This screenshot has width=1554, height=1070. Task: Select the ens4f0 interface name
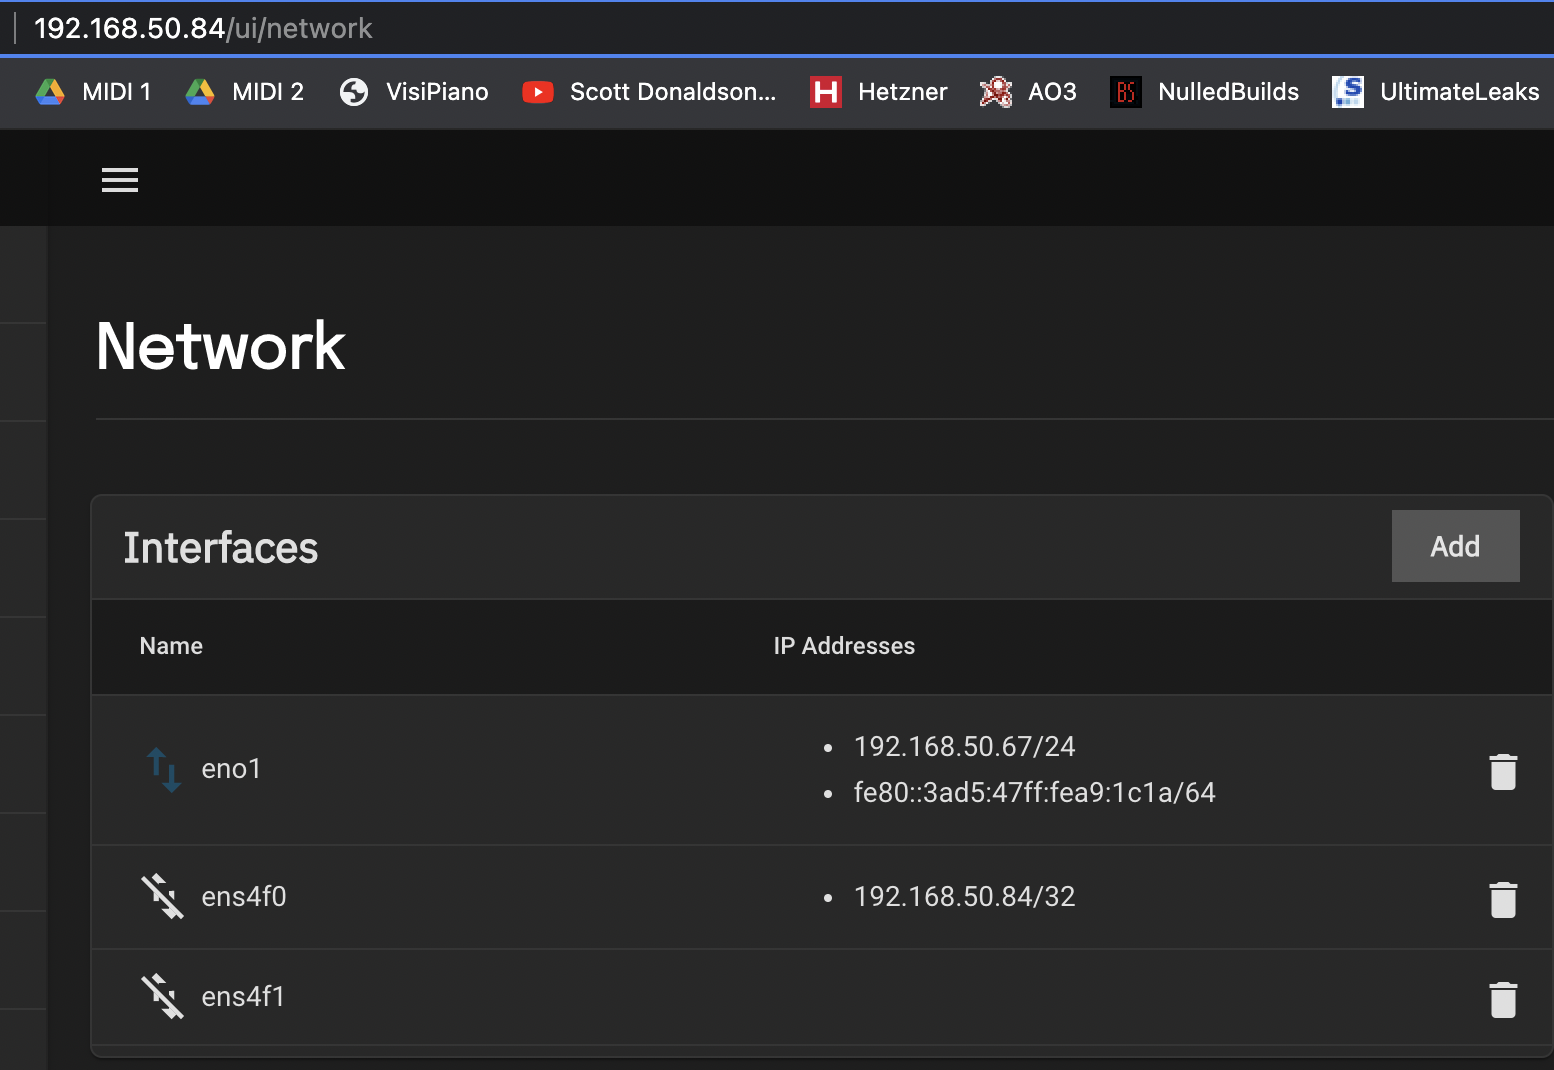pyautogui.click(x=244, y=897)
